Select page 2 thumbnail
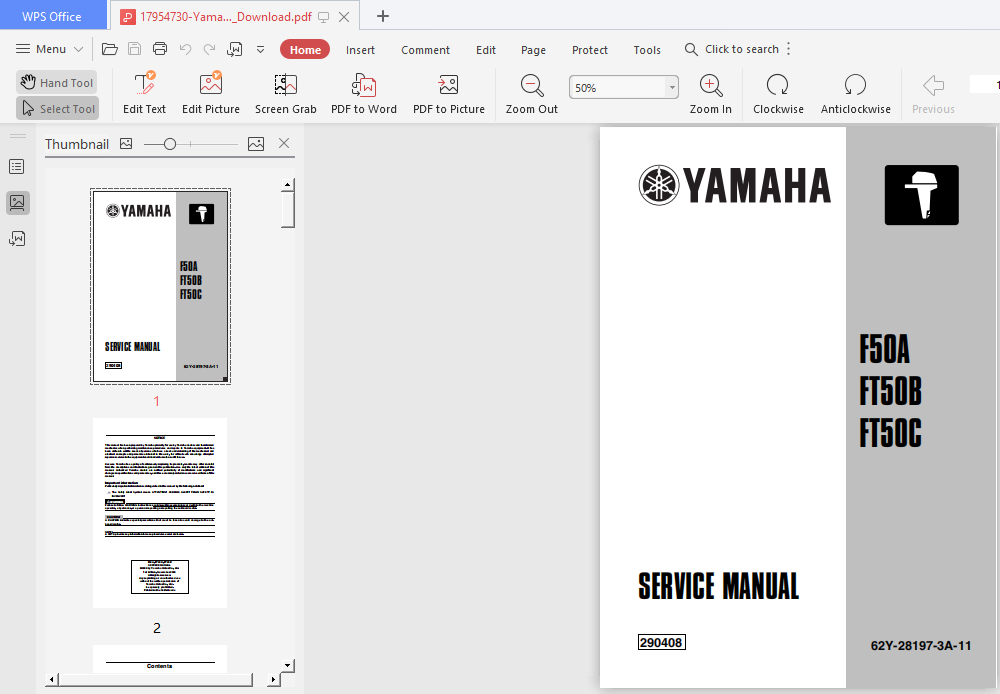 [160, 513]
